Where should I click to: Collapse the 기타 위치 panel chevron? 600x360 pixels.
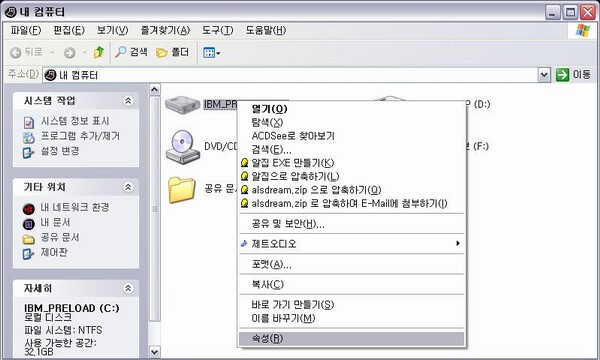(128, 187)
